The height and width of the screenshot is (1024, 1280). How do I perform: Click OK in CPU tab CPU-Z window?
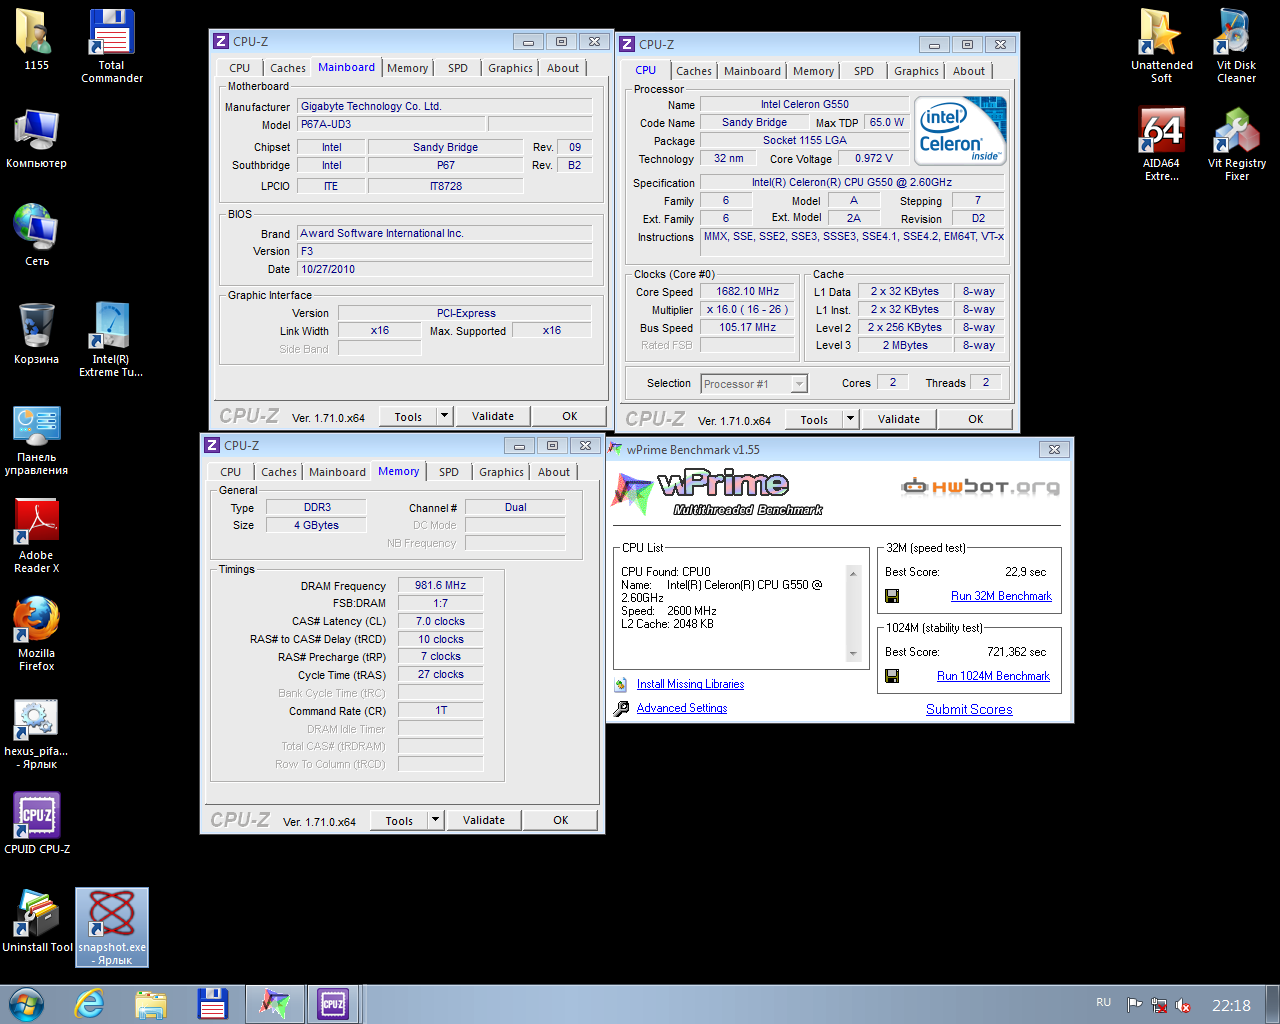[x=975, y=419]
